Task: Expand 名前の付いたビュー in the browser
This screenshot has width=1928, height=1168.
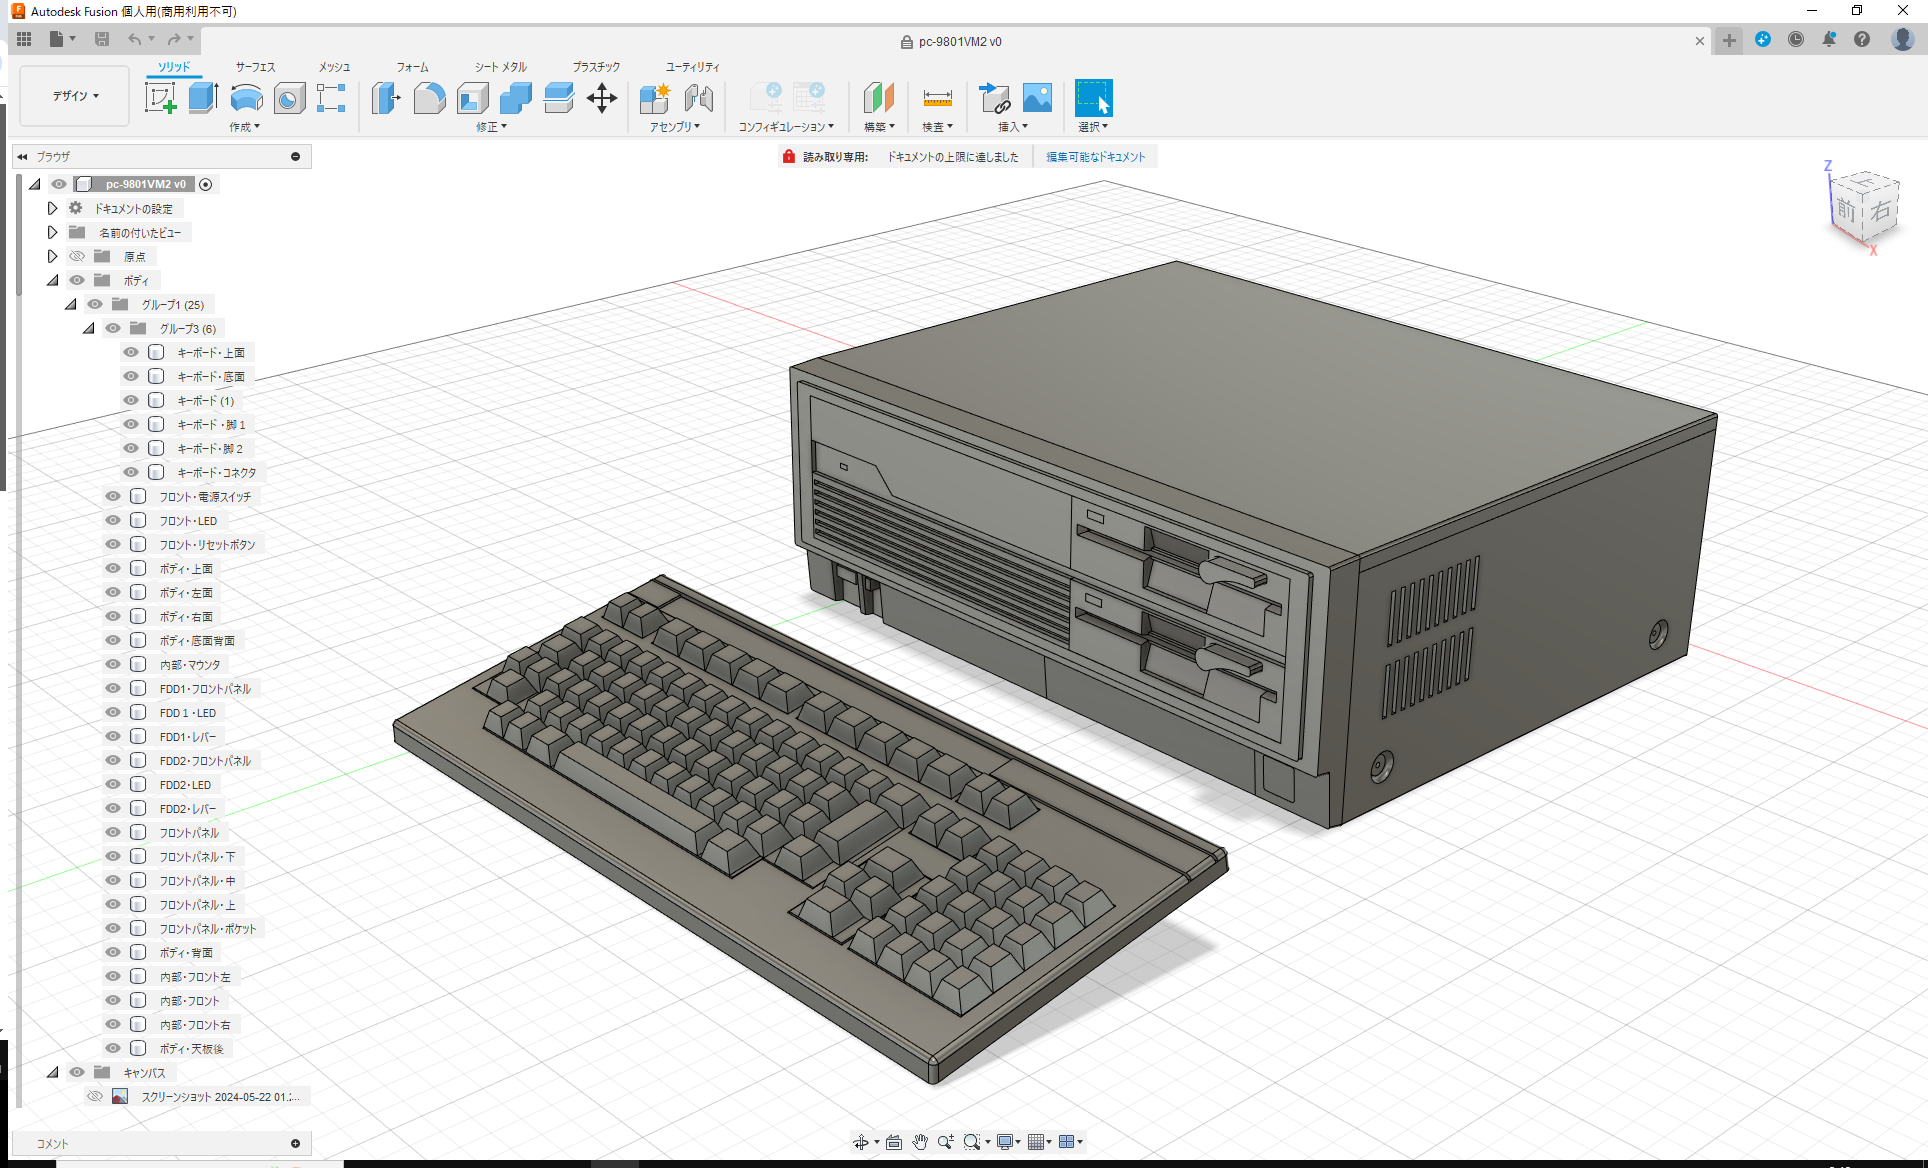Action: click(52, 232)
